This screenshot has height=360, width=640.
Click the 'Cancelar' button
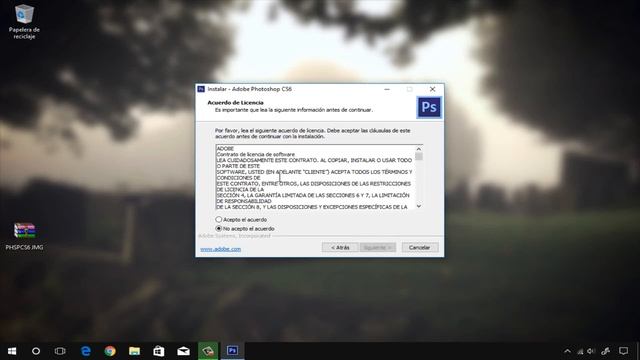420,247
